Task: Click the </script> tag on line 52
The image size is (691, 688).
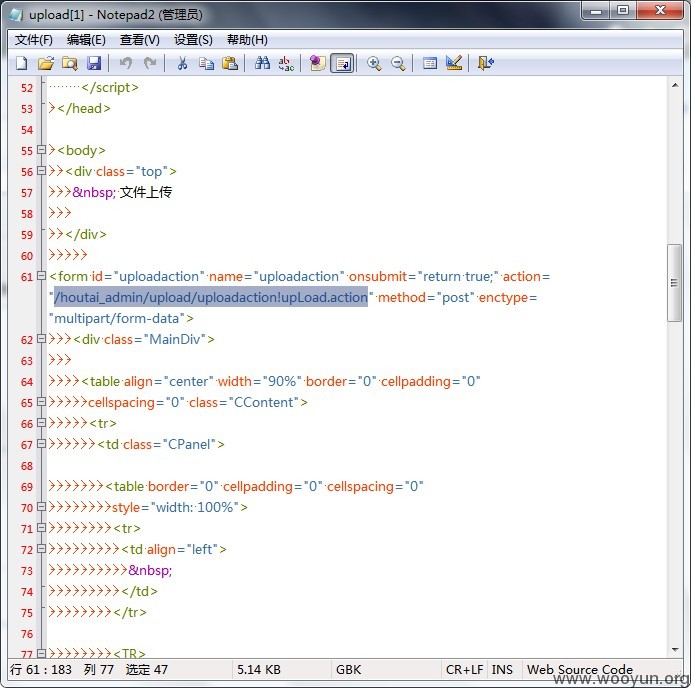Action: tap(110, 87)
